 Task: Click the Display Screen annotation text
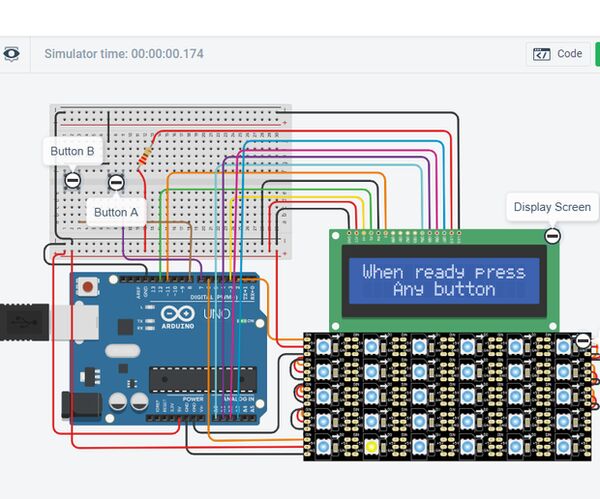click(552, 207)
